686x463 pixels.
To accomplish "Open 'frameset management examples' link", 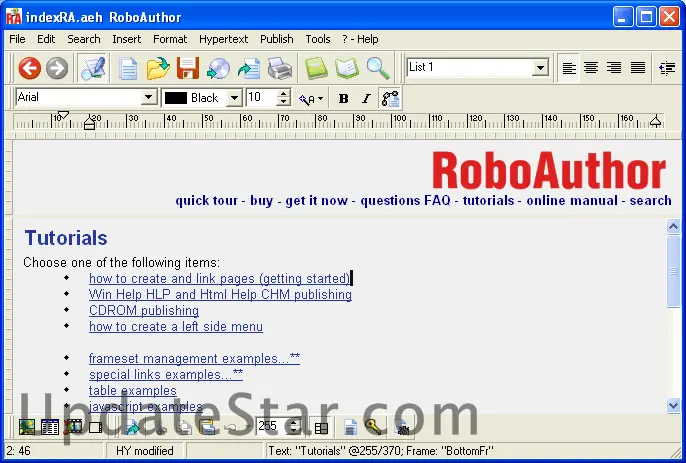I will coord(194,358).
